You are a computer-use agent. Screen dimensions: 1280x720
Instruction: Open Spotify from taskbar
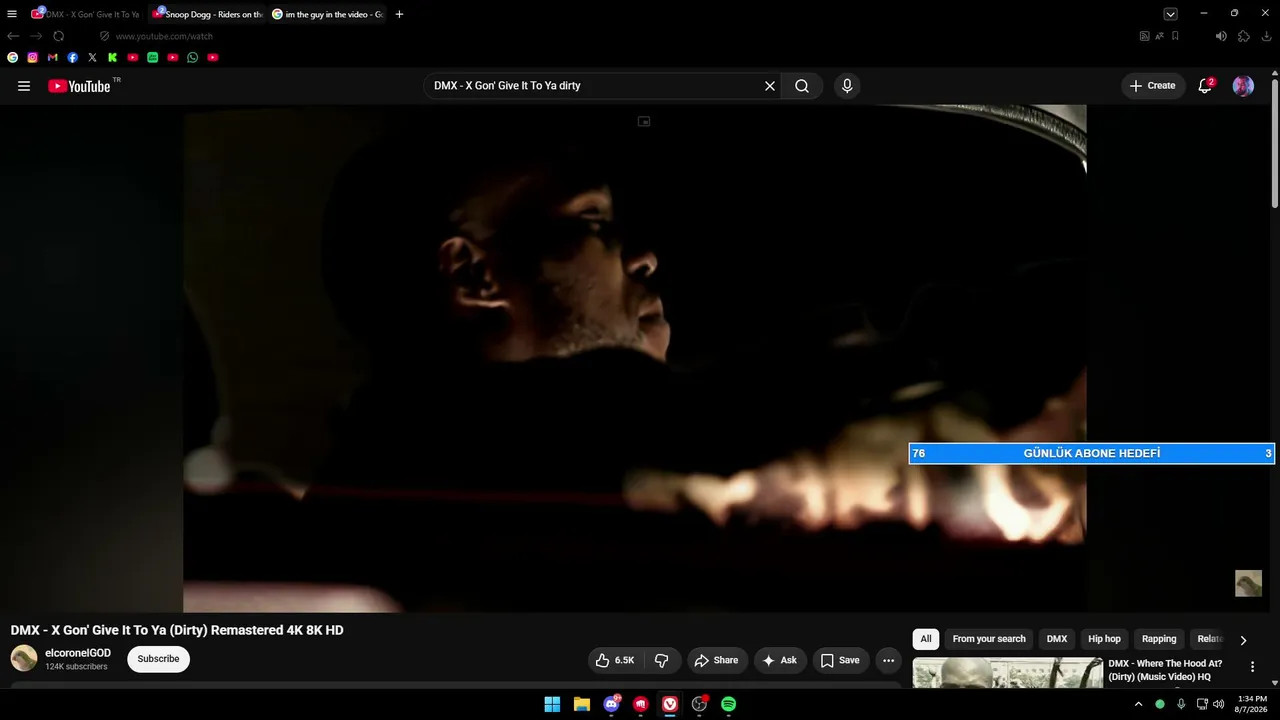[x=729, y=704]
